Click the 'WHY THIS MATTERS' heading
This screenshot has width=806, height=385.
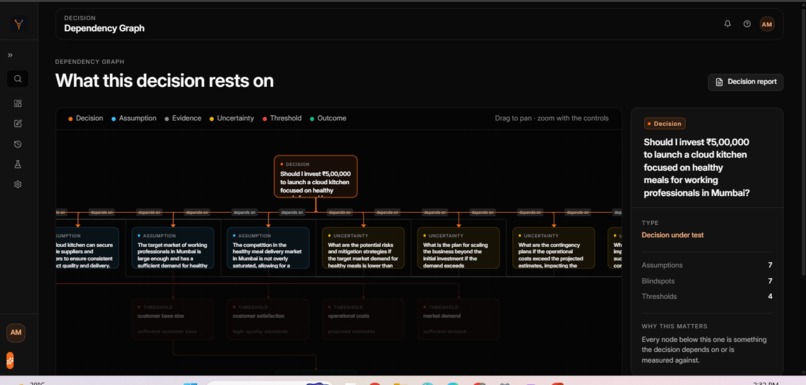click(674, 326)
